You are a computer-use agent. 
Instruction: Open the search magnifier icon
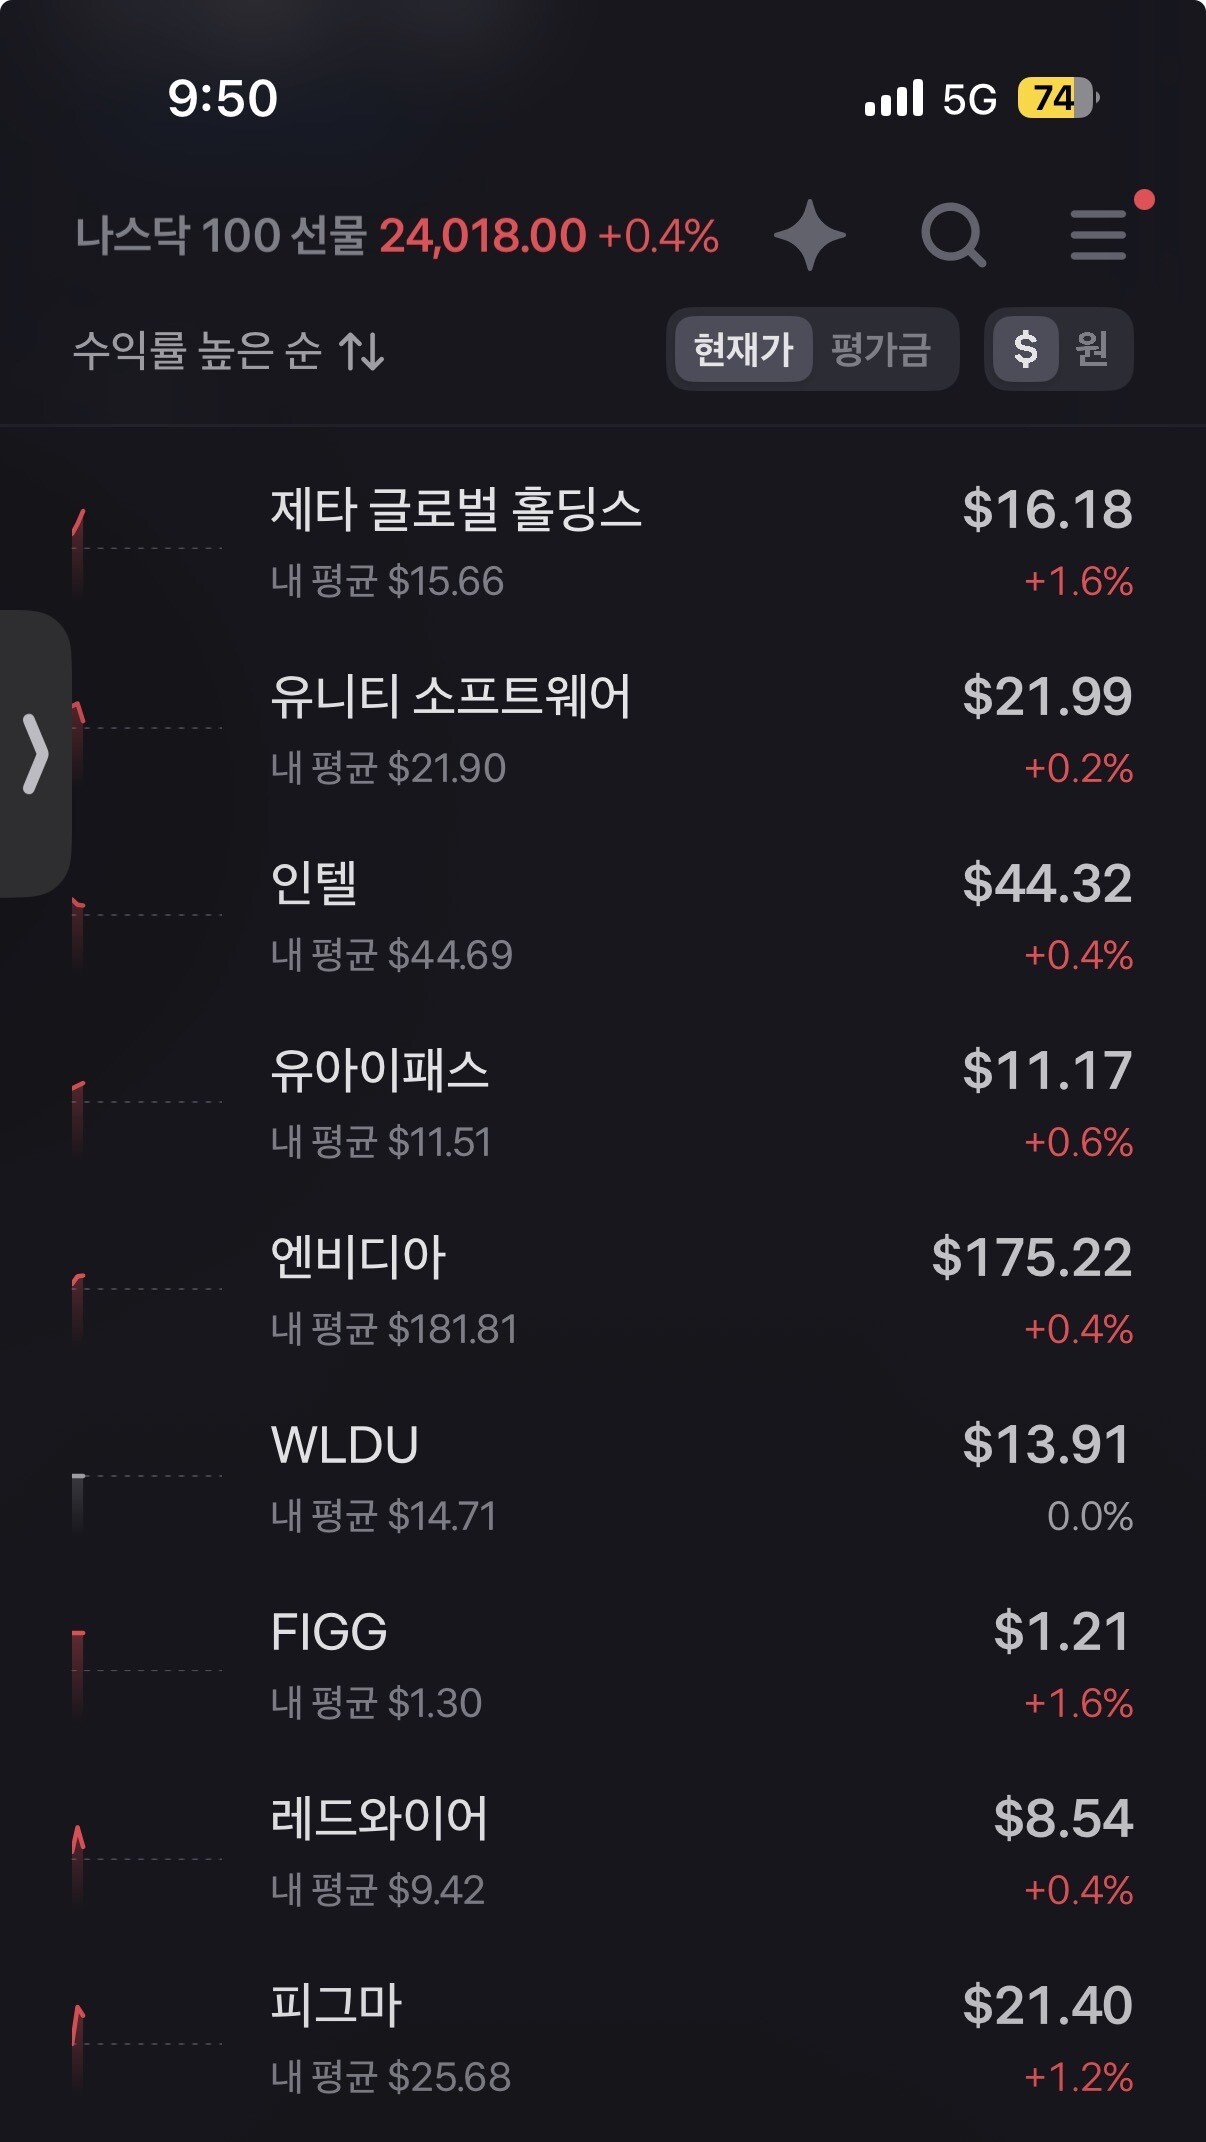pyautogui.click(x=953, y=236)
